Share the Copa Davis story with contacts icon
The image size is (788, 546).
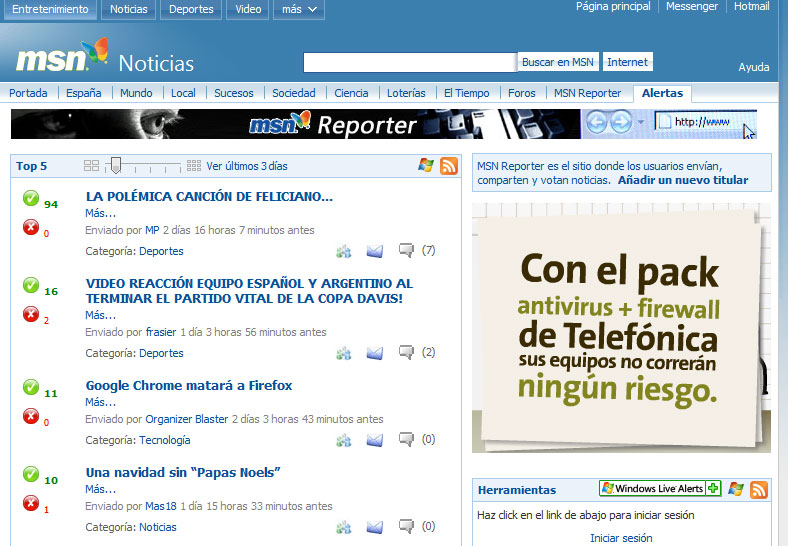coord(344,353)
